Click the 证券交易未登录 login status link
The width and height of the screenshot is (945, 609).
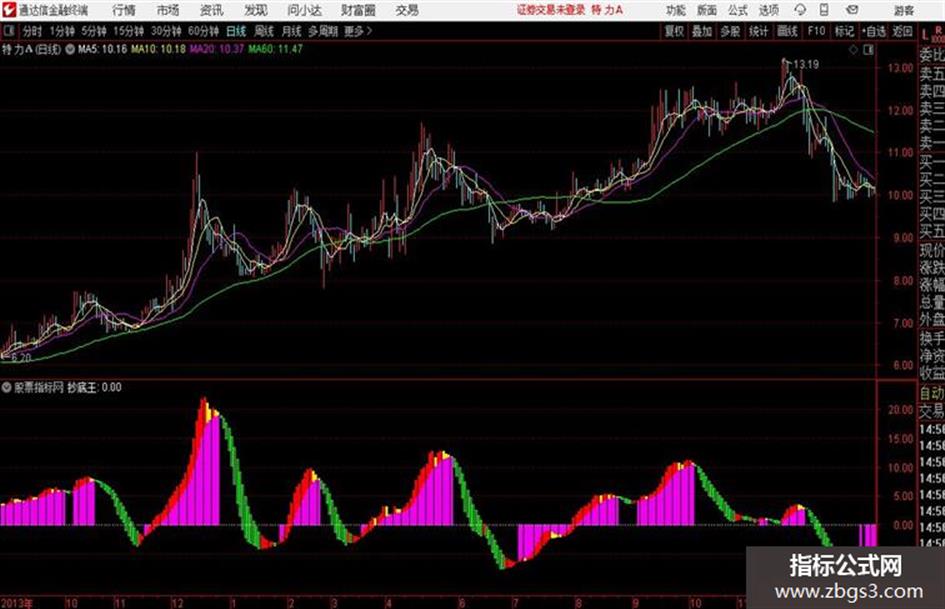click(x=551, y=10)
